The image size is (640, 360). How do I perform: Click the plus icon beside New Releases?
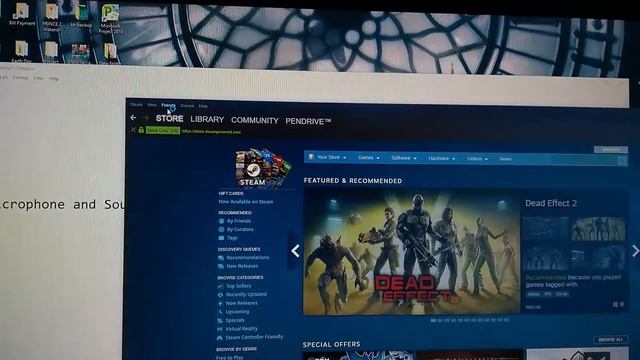(220, 303)
